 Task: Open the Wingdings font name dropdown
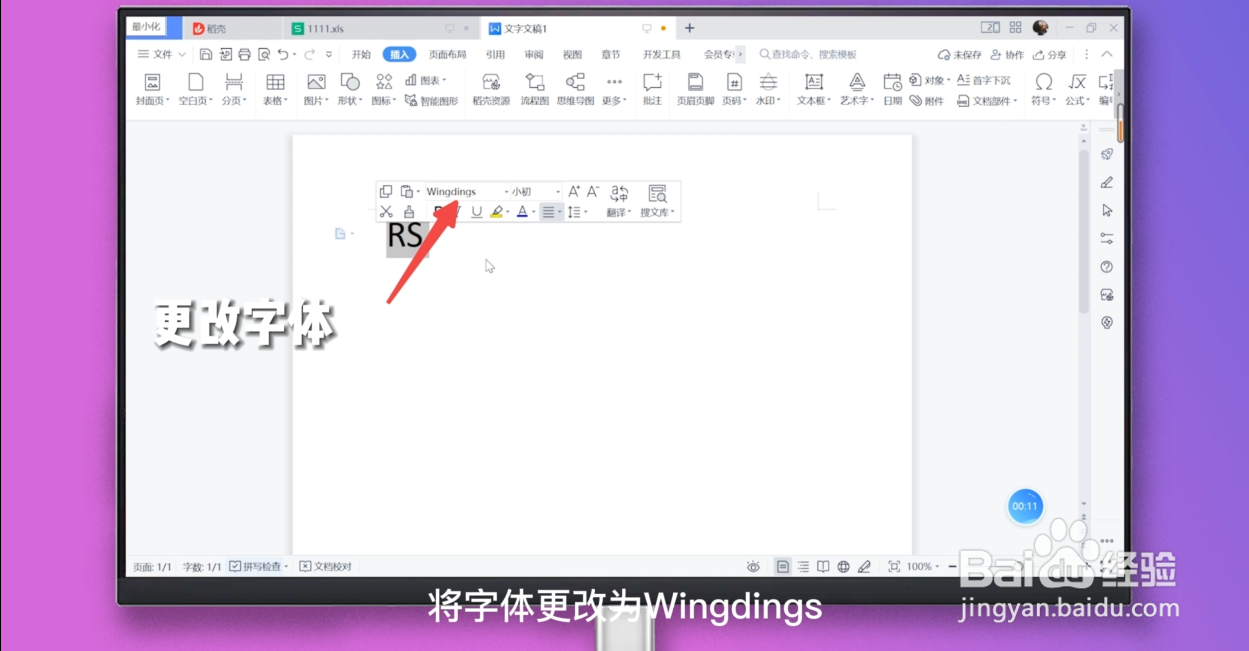tap(507, 191)
